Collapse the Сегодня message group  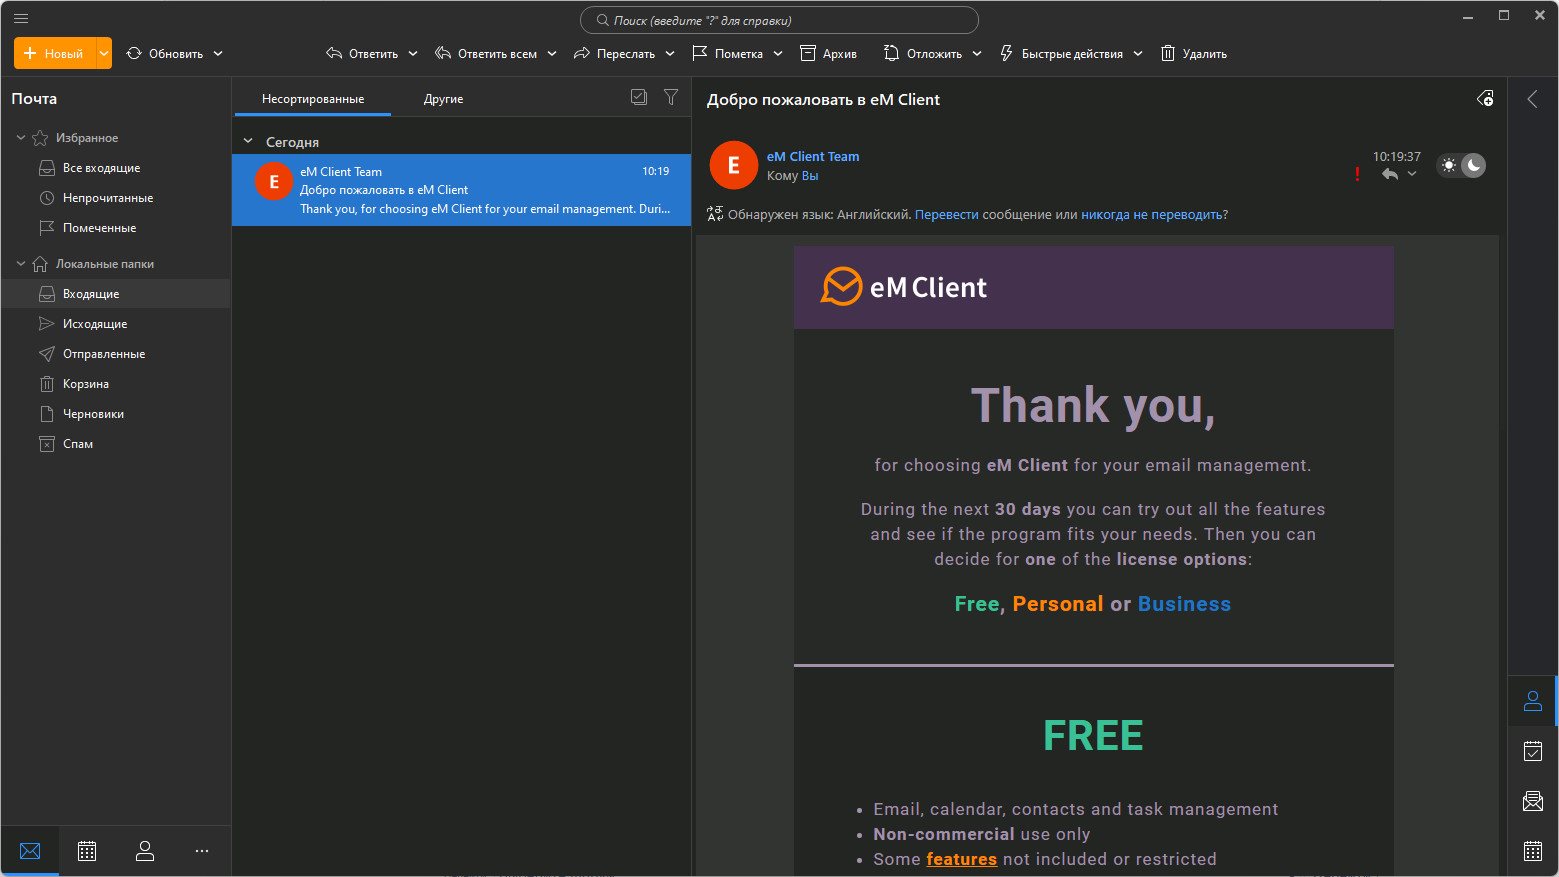tap(248, 142)
